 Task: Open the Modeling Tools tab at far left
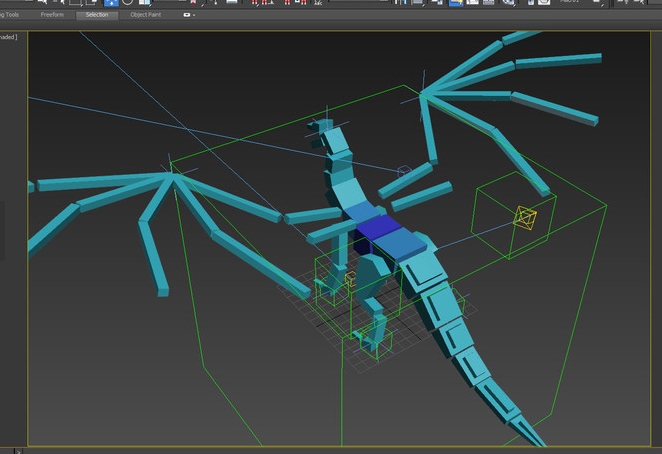[9, 15]
